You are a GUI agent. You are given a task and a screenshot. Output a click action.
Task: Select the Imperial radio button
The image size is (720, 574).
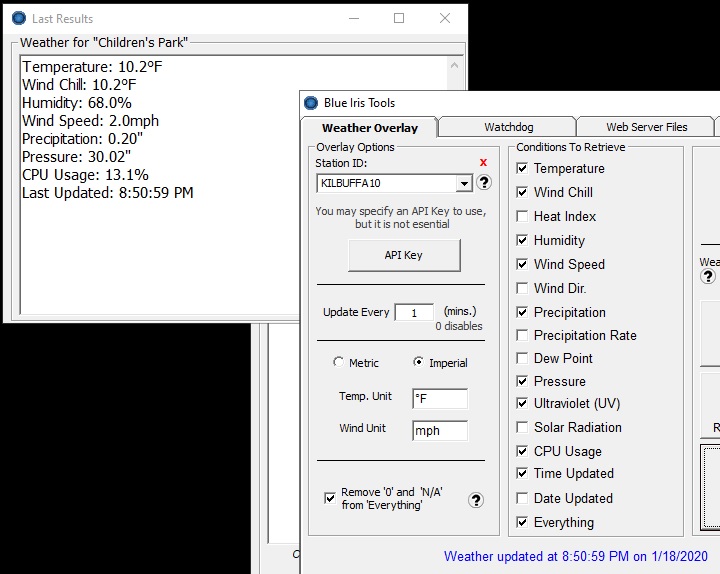click(418, 362)
